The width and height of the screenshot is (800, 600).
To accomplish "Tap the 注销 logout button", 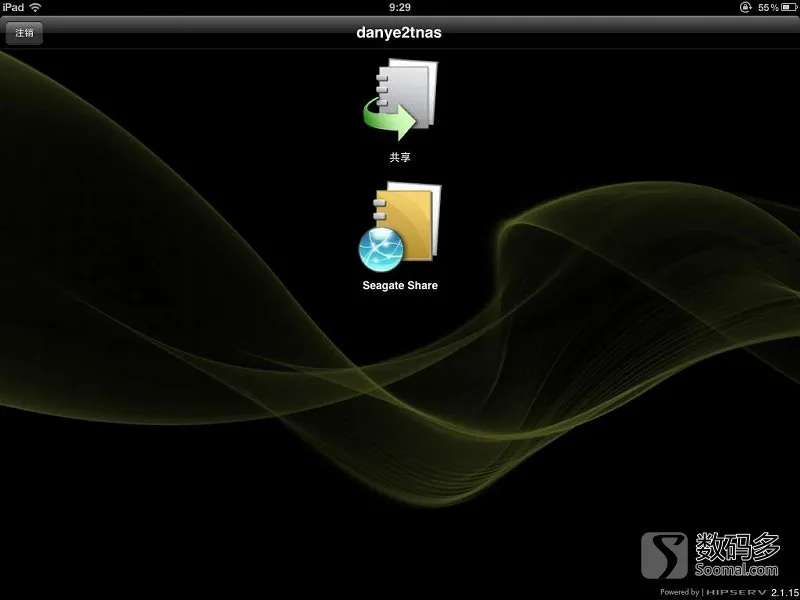I will pyautogui.click(x=24, y=33).
